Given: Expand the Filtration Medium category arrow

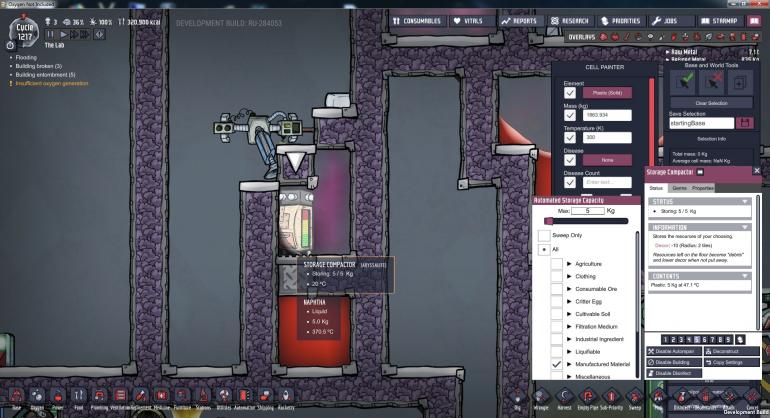Looking at the screenshot, I should [x=569, y=327].
